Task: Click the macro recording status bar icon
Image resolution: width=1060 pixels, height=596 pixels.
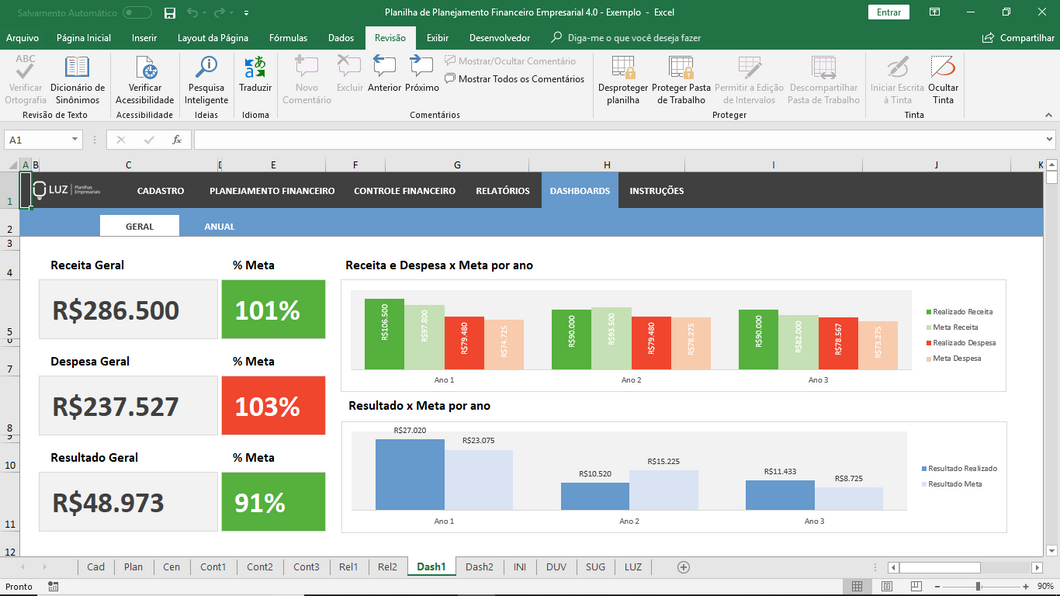Action: tap(53, 586)
